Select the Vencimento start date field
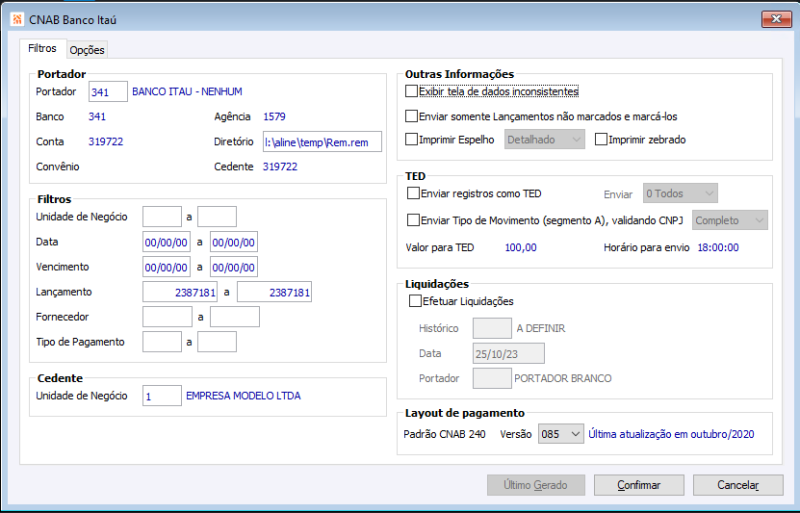 pyautogui.click(x=166, y=267)
